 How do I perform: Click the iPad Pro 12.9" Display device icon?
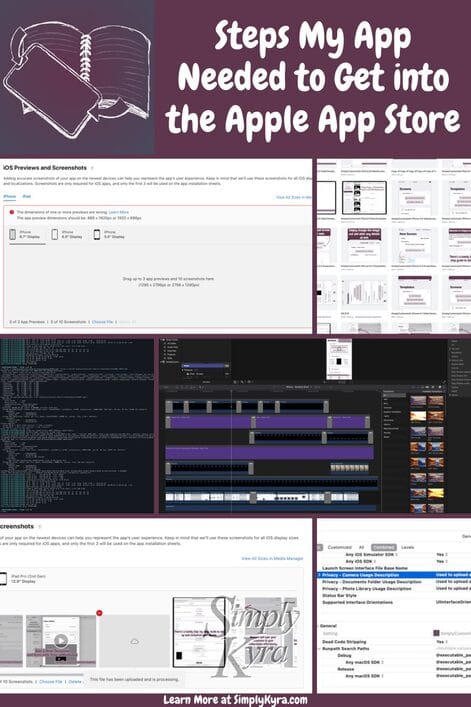[3, 579]
